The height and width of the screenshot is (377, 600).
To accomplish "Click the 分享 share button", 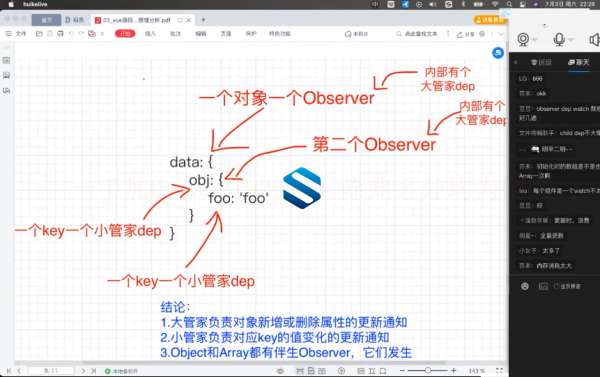I will (465, 34).
